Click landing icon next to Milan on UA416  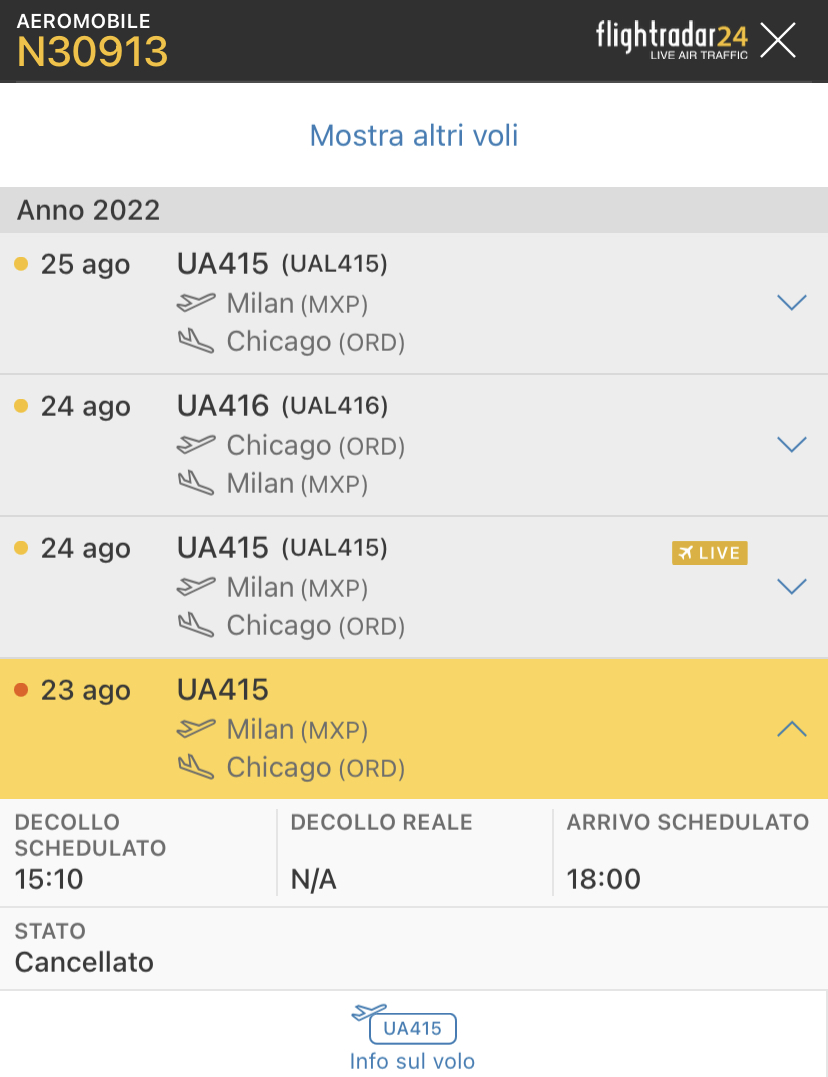(196, 483)
